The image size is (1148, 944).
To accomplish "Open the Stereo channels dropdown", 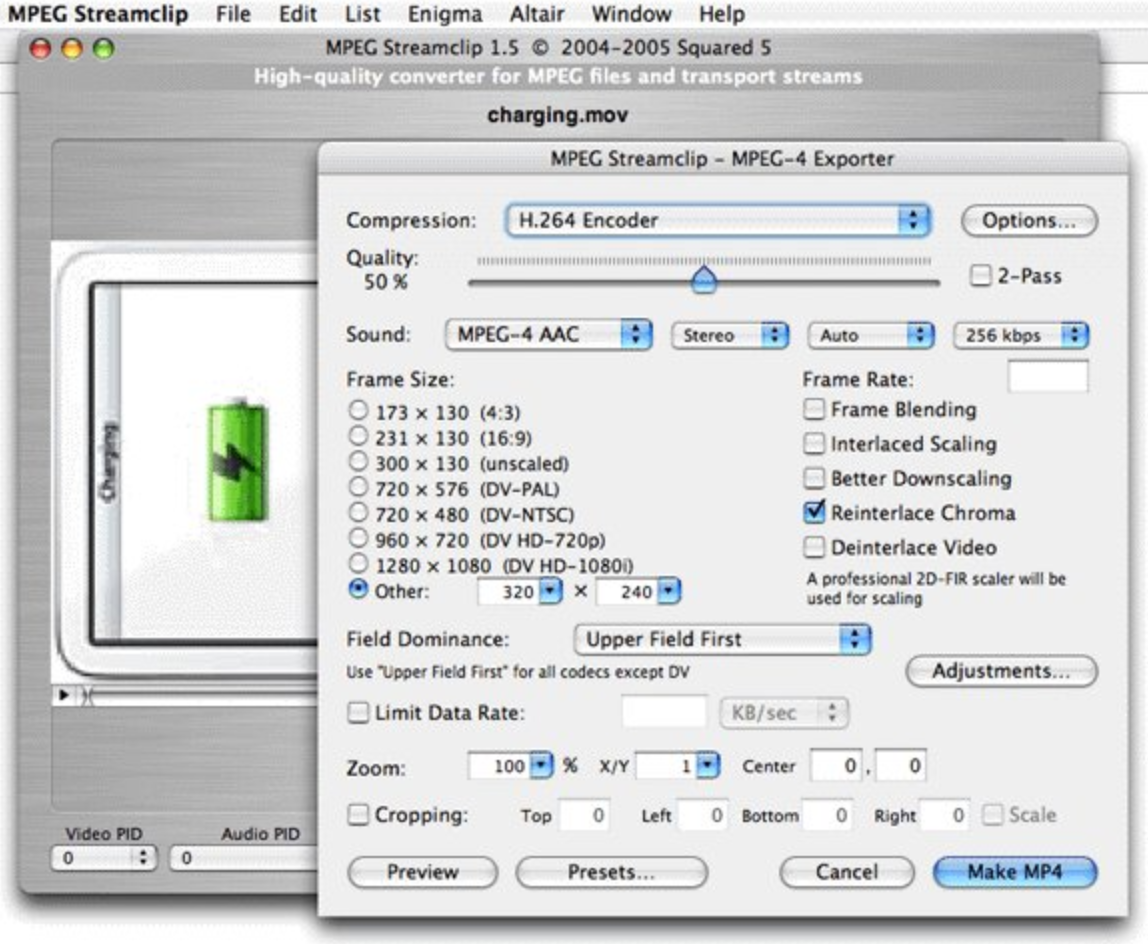I will coord(730,335).
